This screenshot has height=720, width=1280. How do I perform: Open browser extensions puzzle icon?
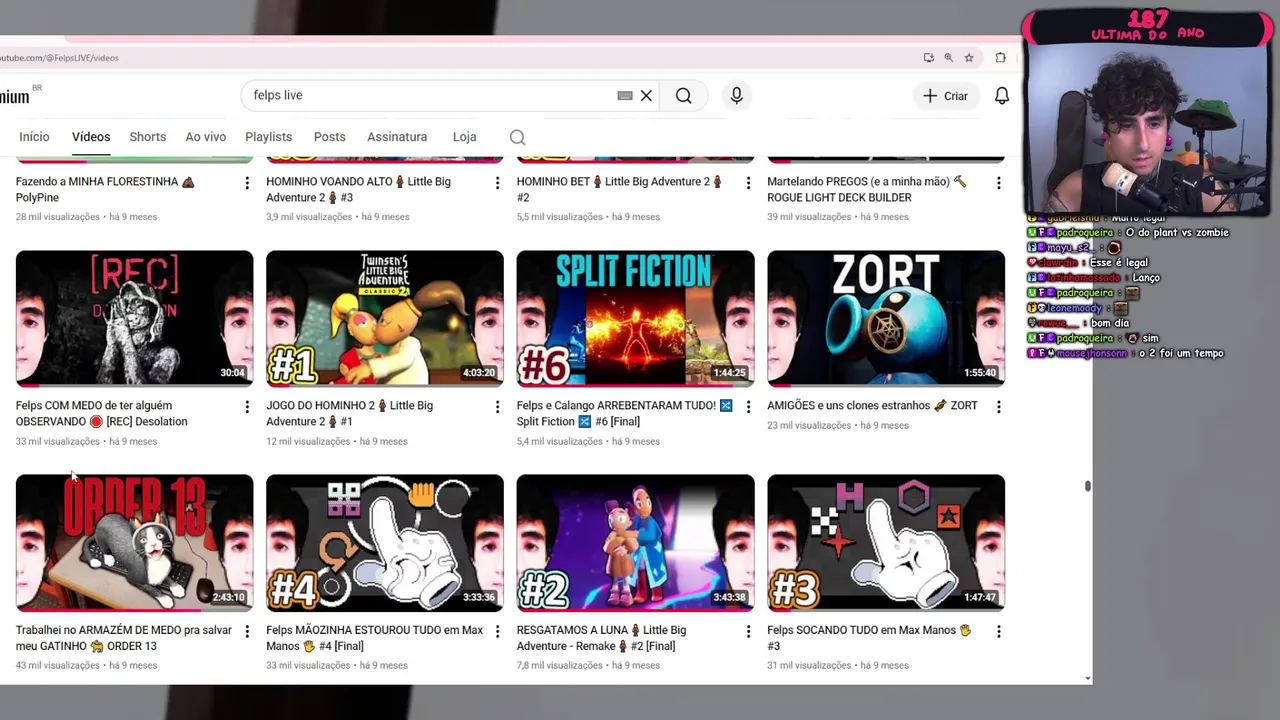(x=1000, y=58)
